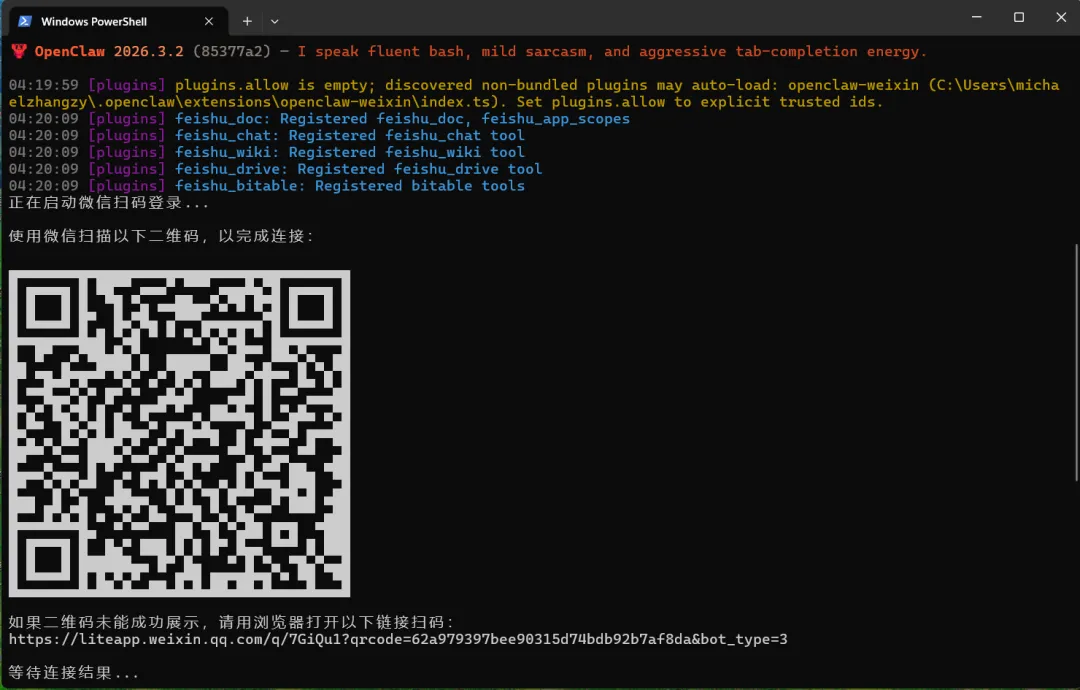This screenshot has width=1080, height=690.
Task: Open the liteapp.weixin.qq.com link
Action: click(x=397, y=639)
